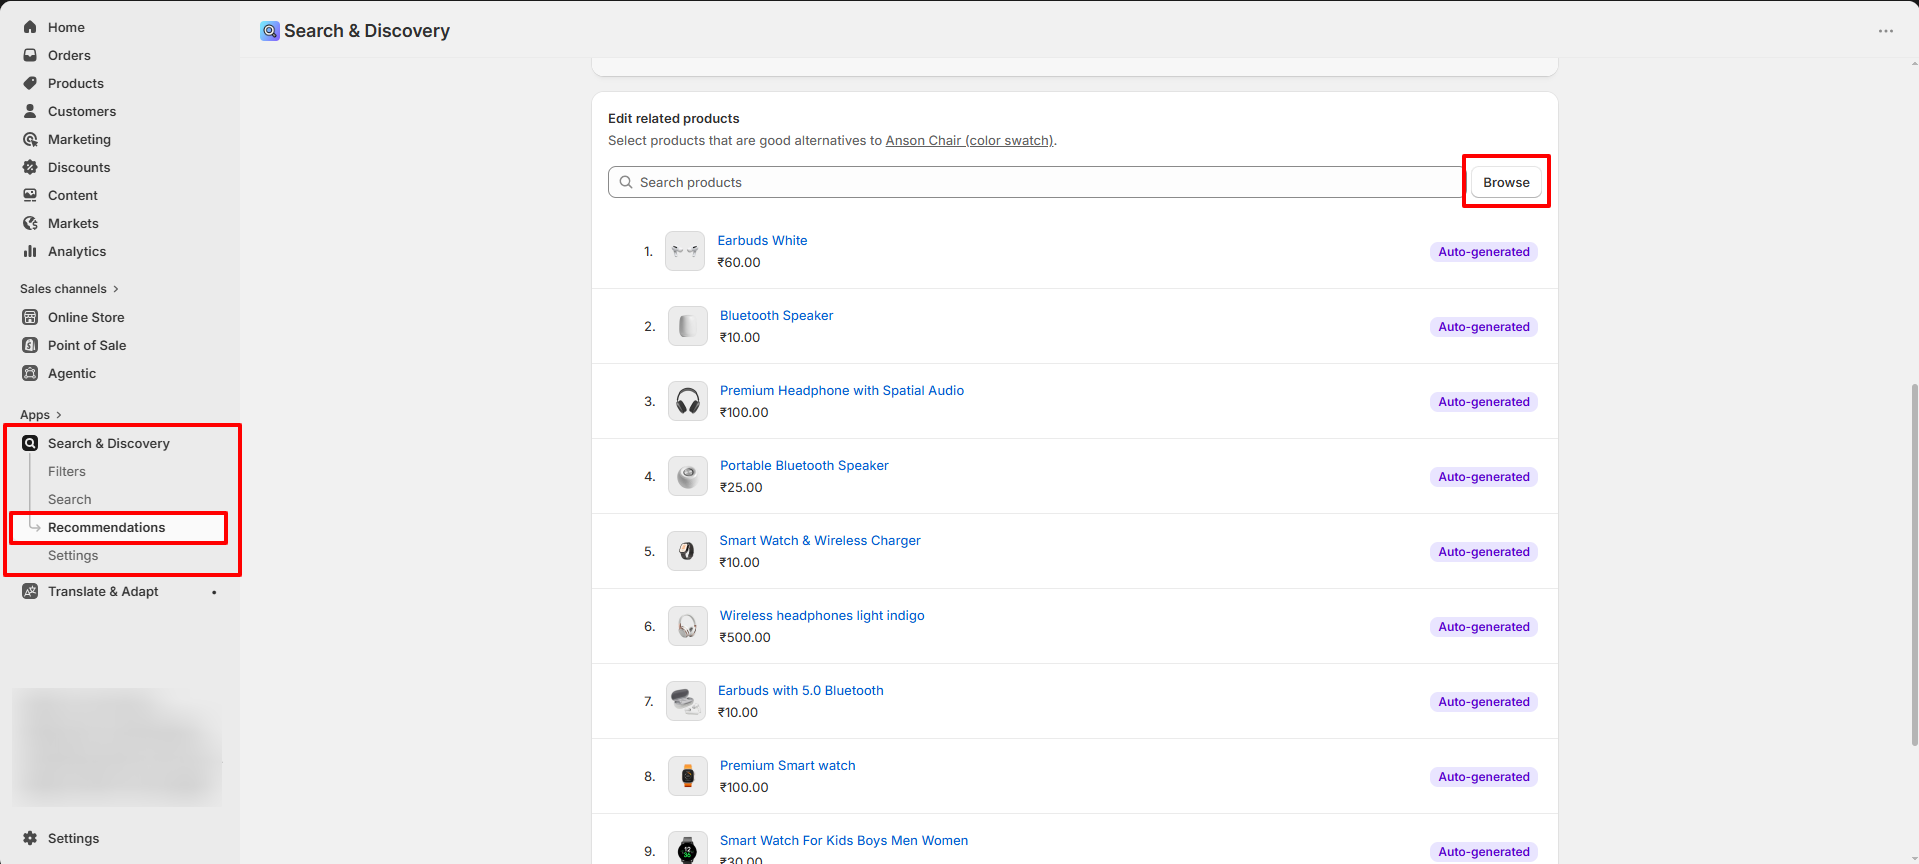Image resolution: width=1919 pixels, height=864 pixels.
Task: Click Auto-generated badge for Premium Smart watch
Action: (x=1484, y=777)
